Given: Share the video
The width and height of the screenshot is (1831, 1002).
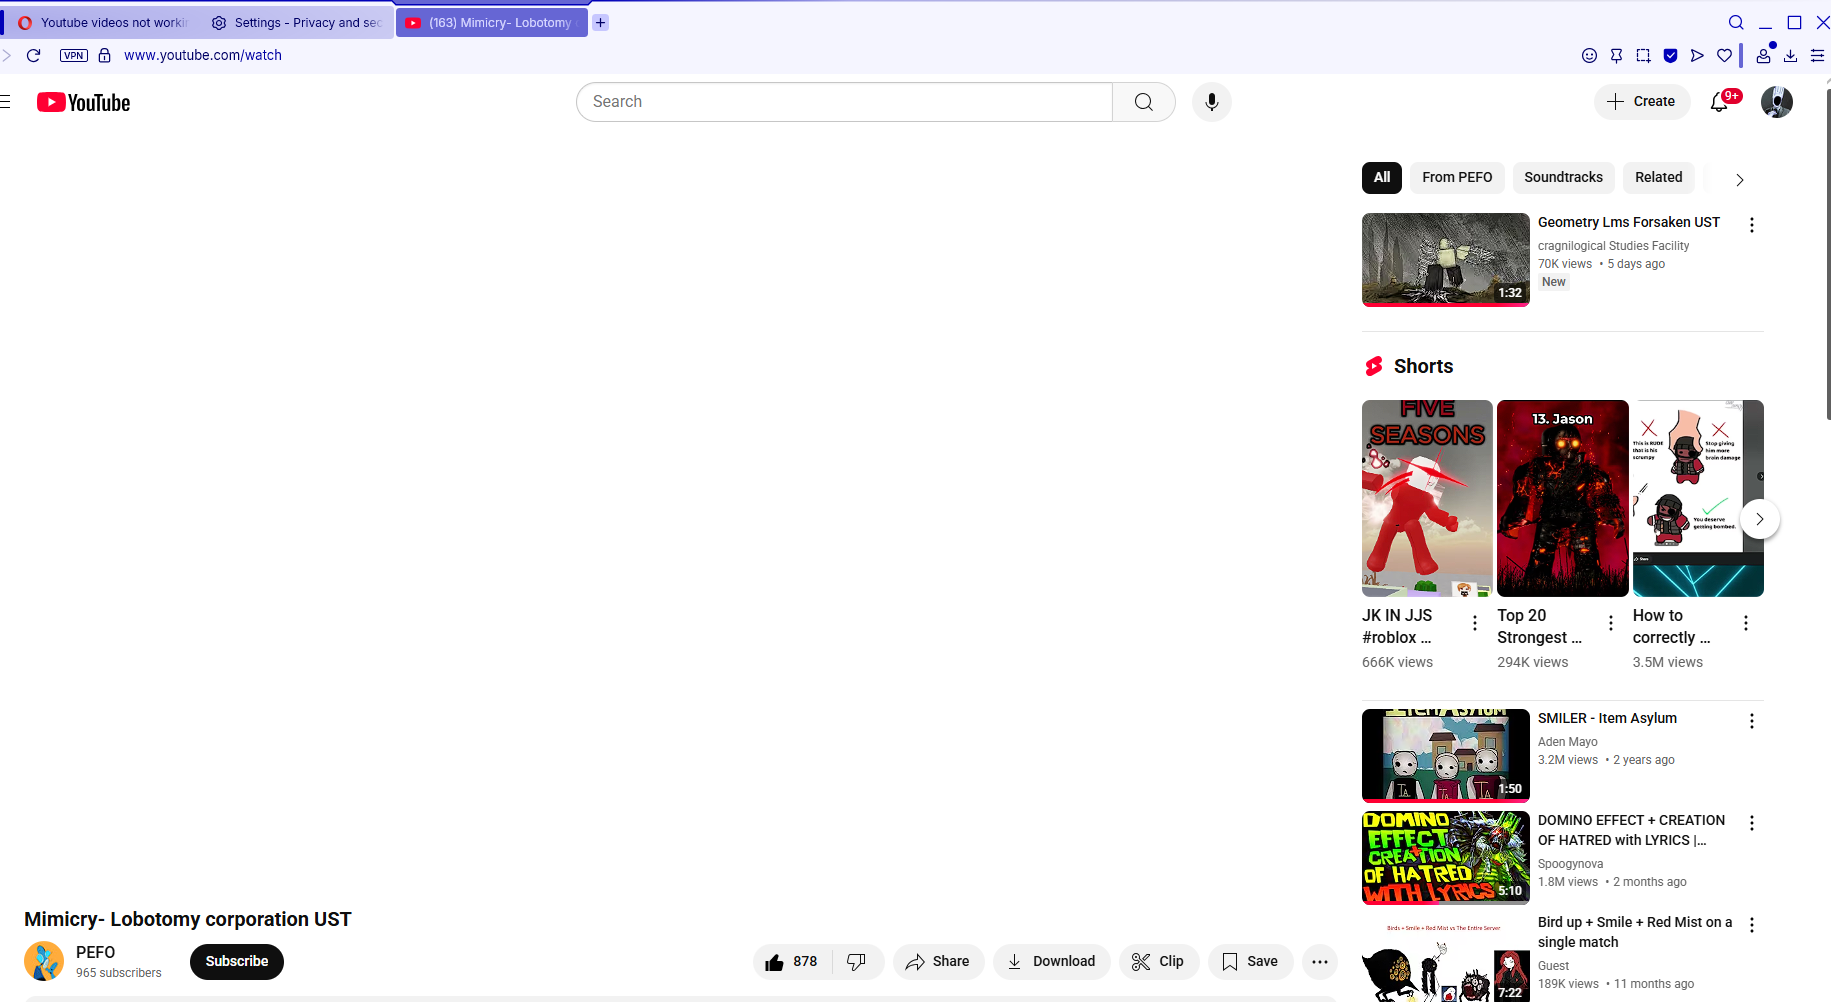Looking at the screenshot, I should pyautogui.click(x=938, y=961).
